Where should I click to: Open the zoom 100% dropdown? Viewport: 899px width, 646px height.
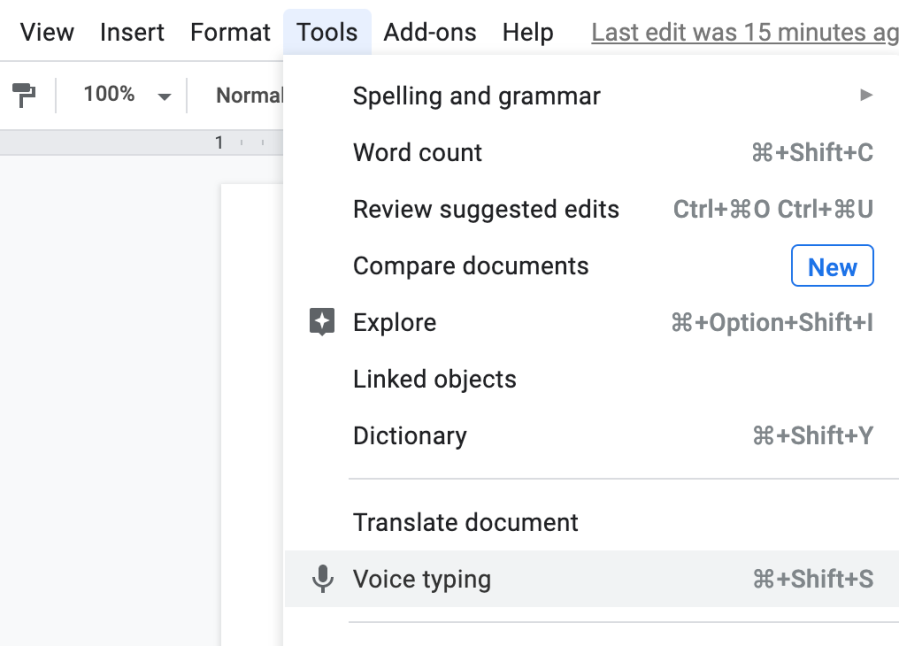pyautogui.click(x=127, y=95)
